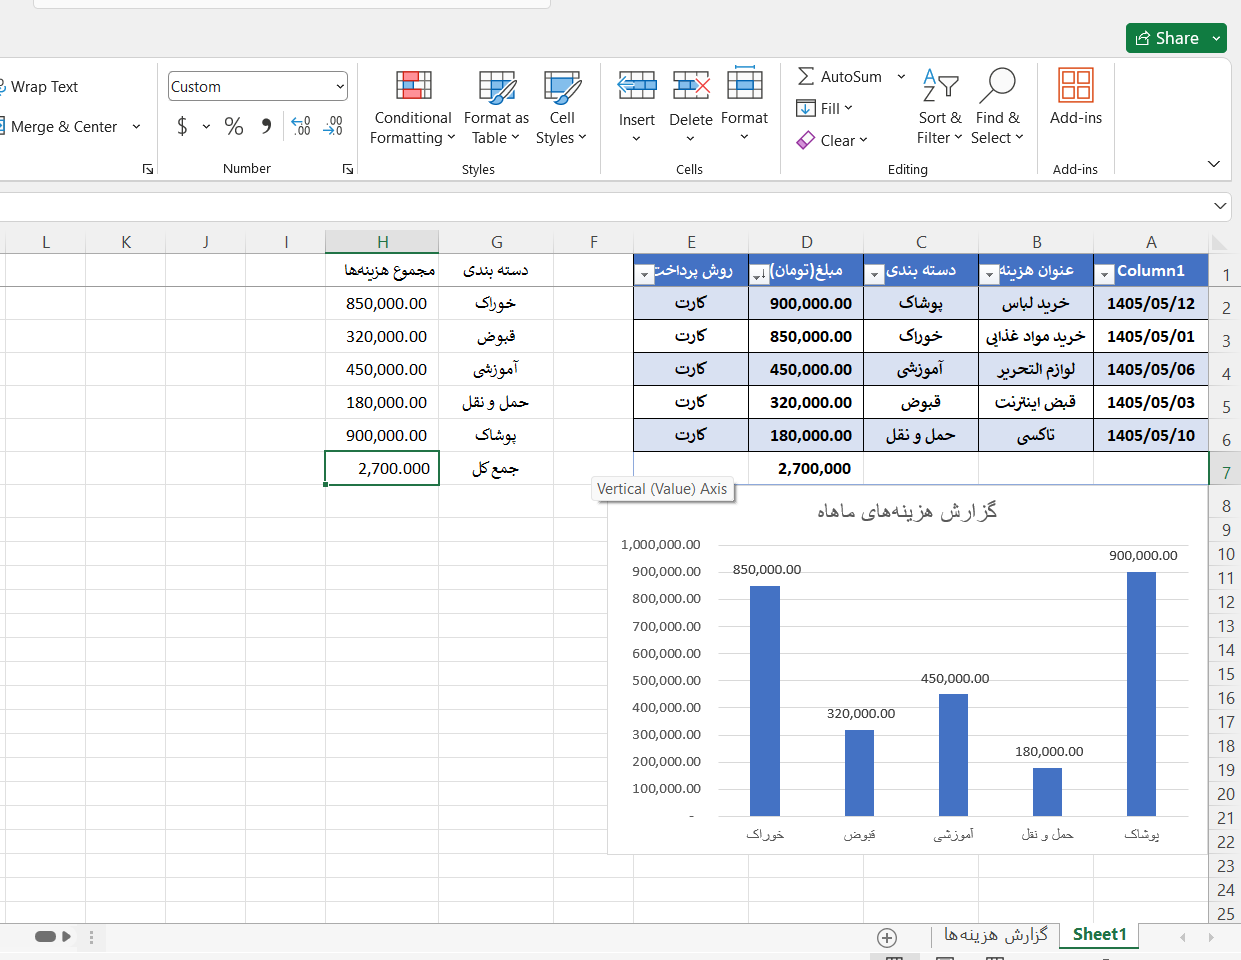Open filter dropdown for دسته بندی column C
Screen dimensions: 1241x960
[875, 274]
